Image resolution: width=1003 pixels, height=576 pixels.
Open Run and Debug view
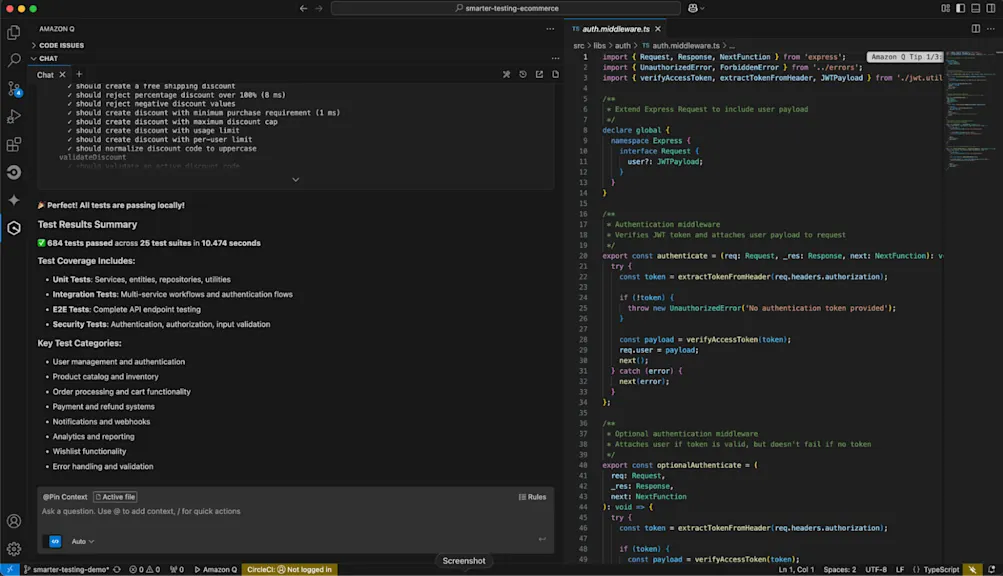14,117
